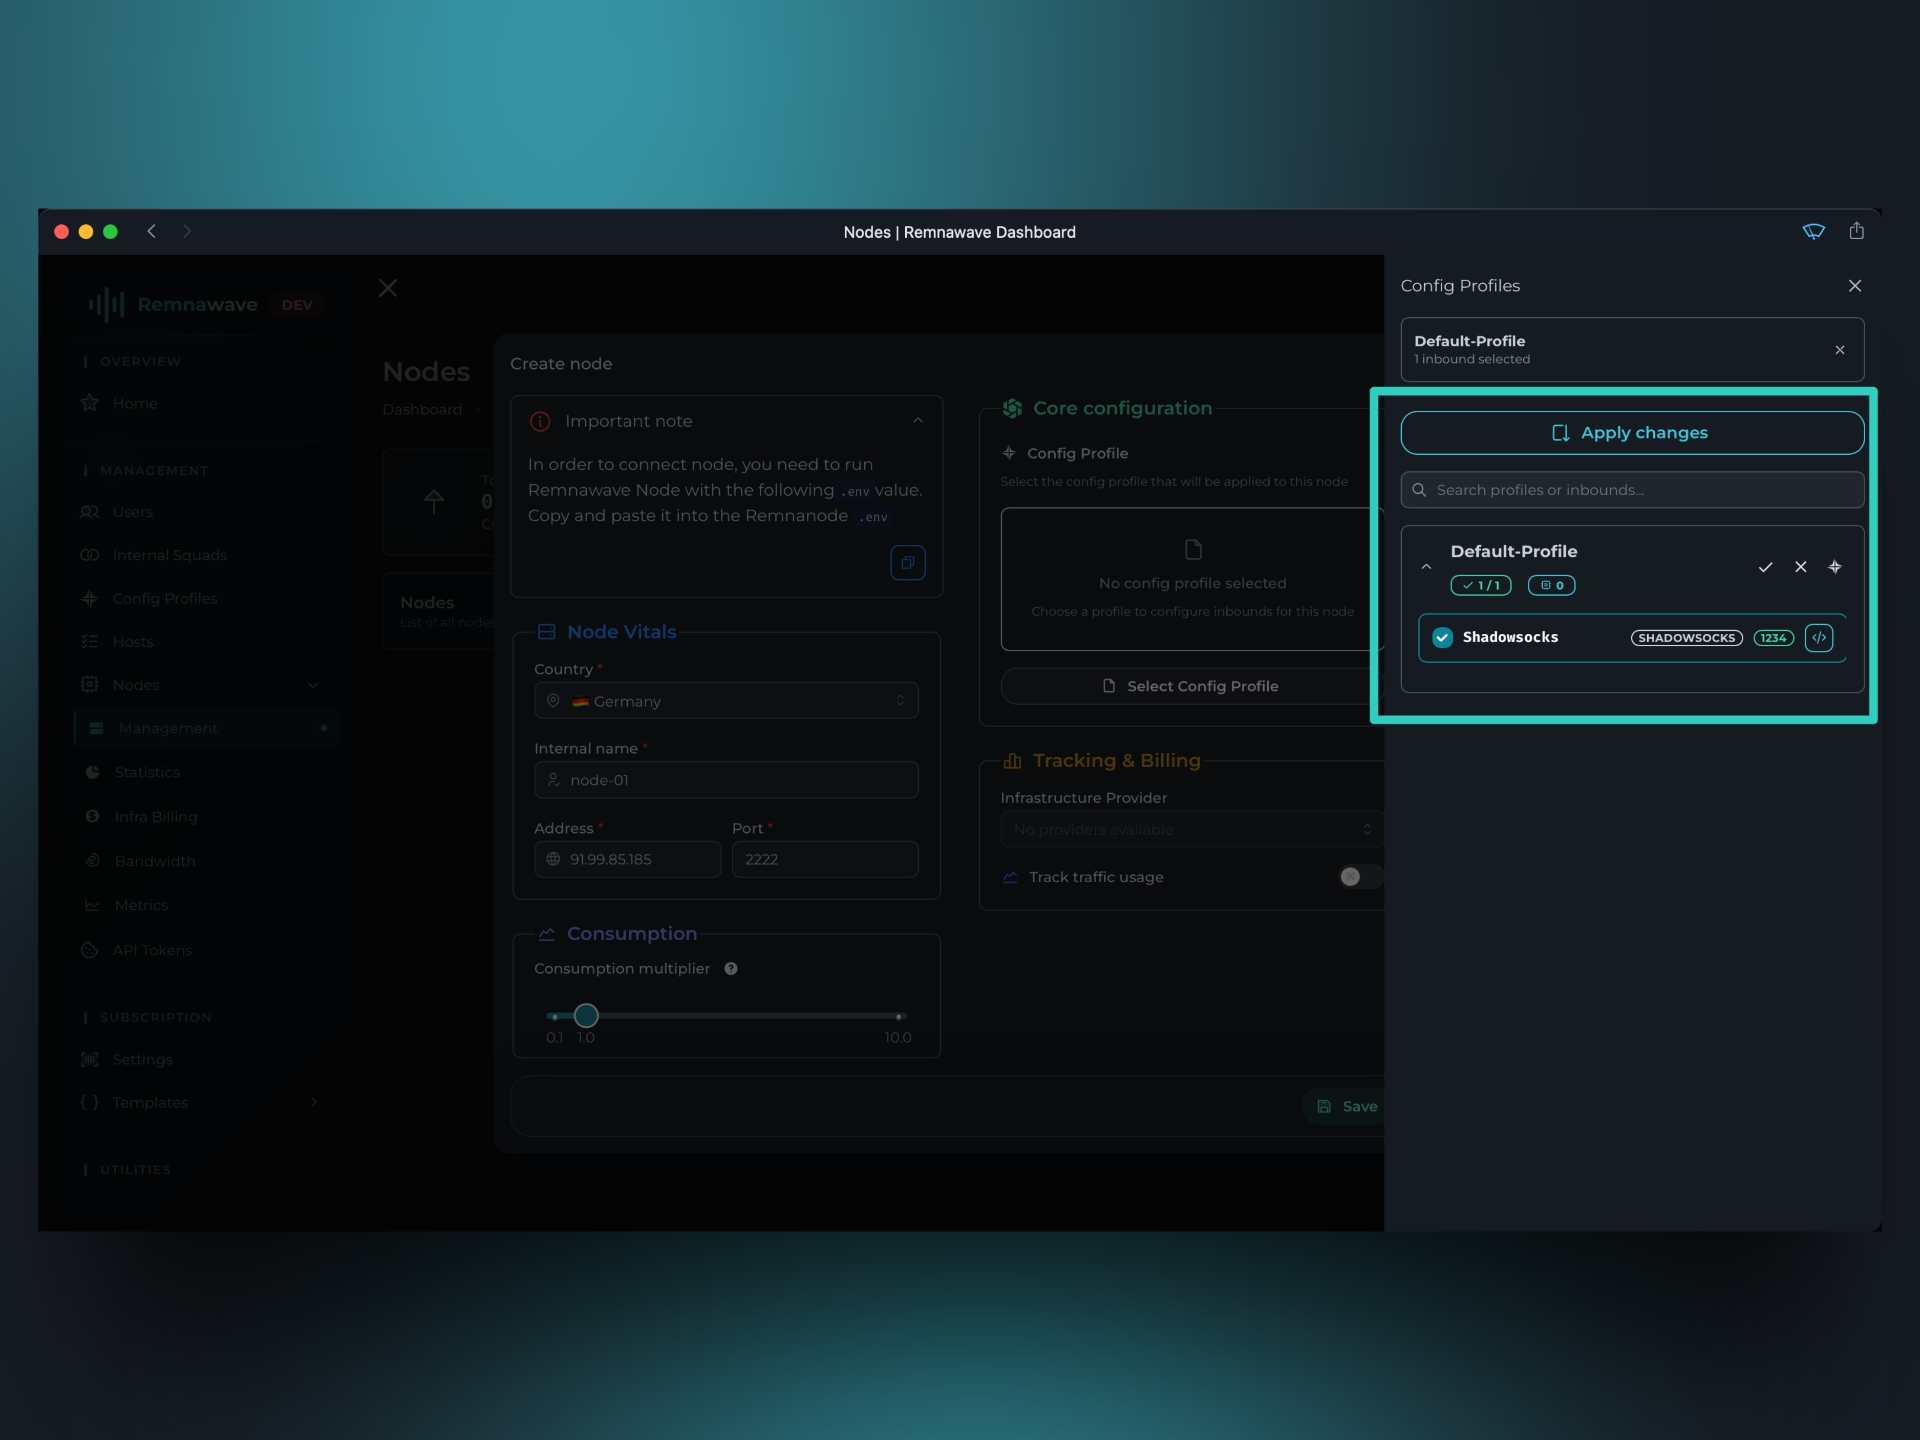1920x1440 pixels.
Task: Click the Nodes icon in the sidebar
Action: [89, 684]
